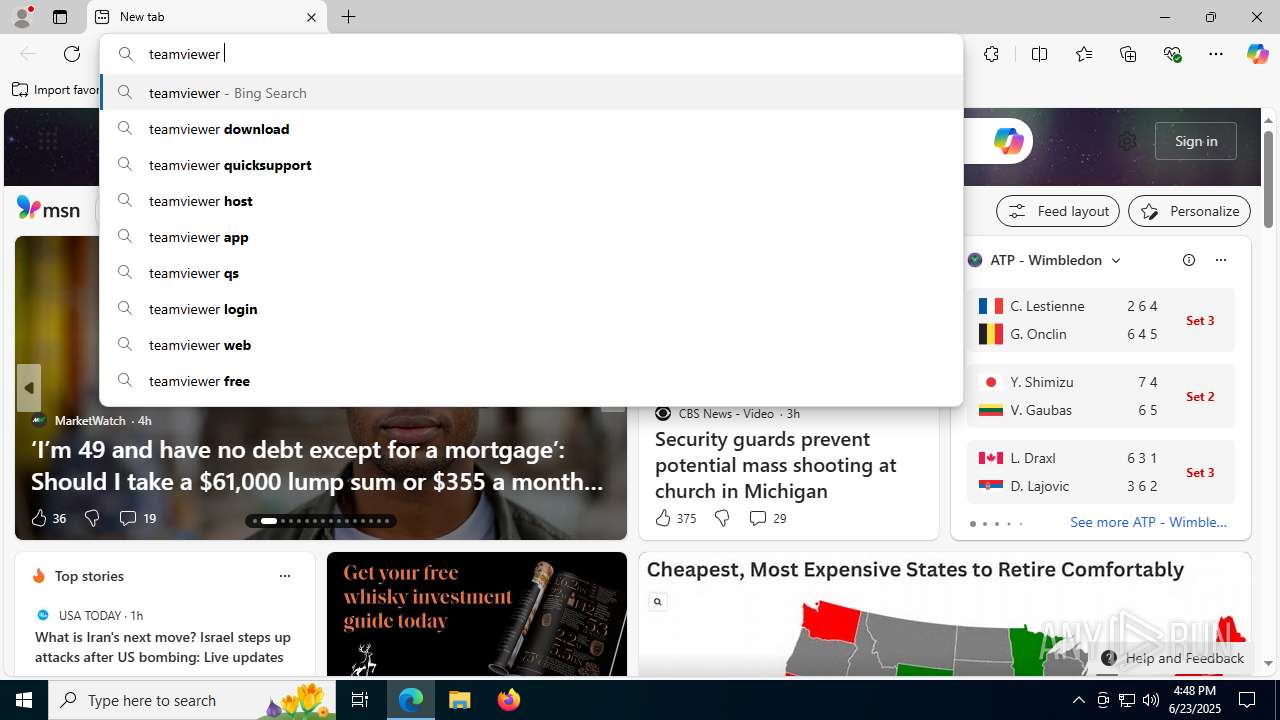Close the New tab tab
Image resolution: width=1280 pixels, height=720 pixels.
(x=311, y=17)
